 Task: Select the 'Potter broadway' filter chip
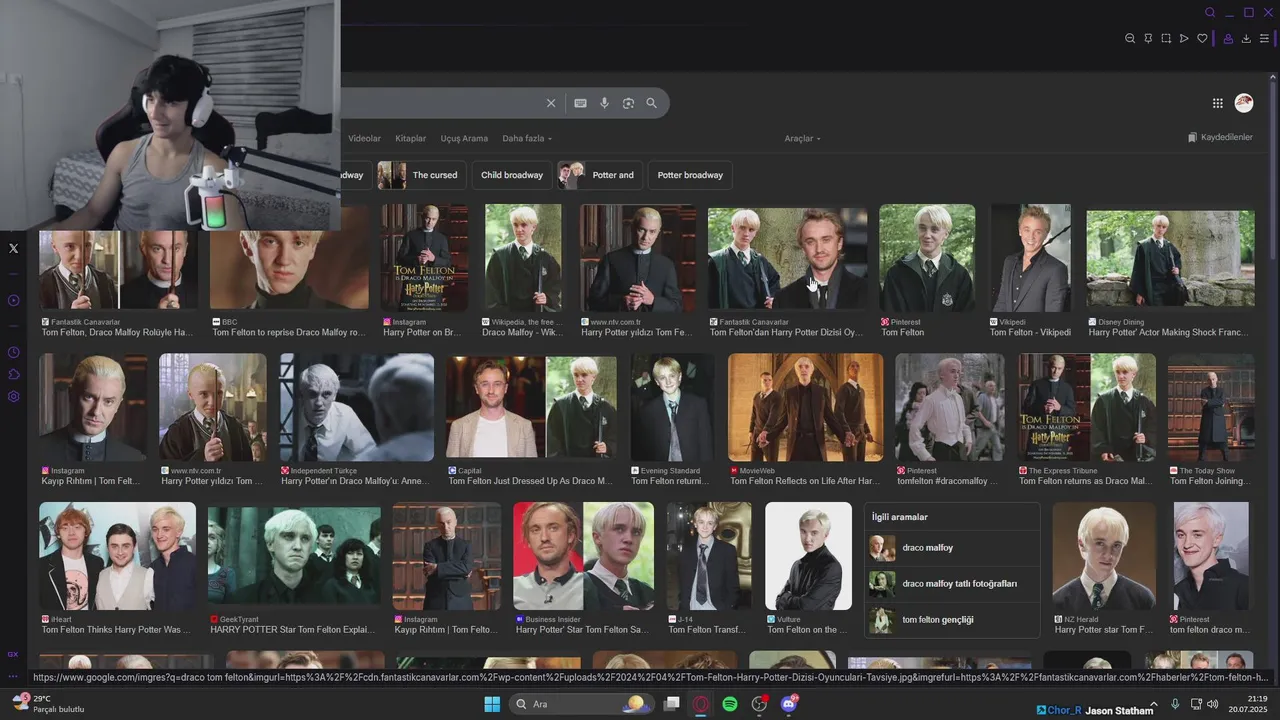(690, 175)
